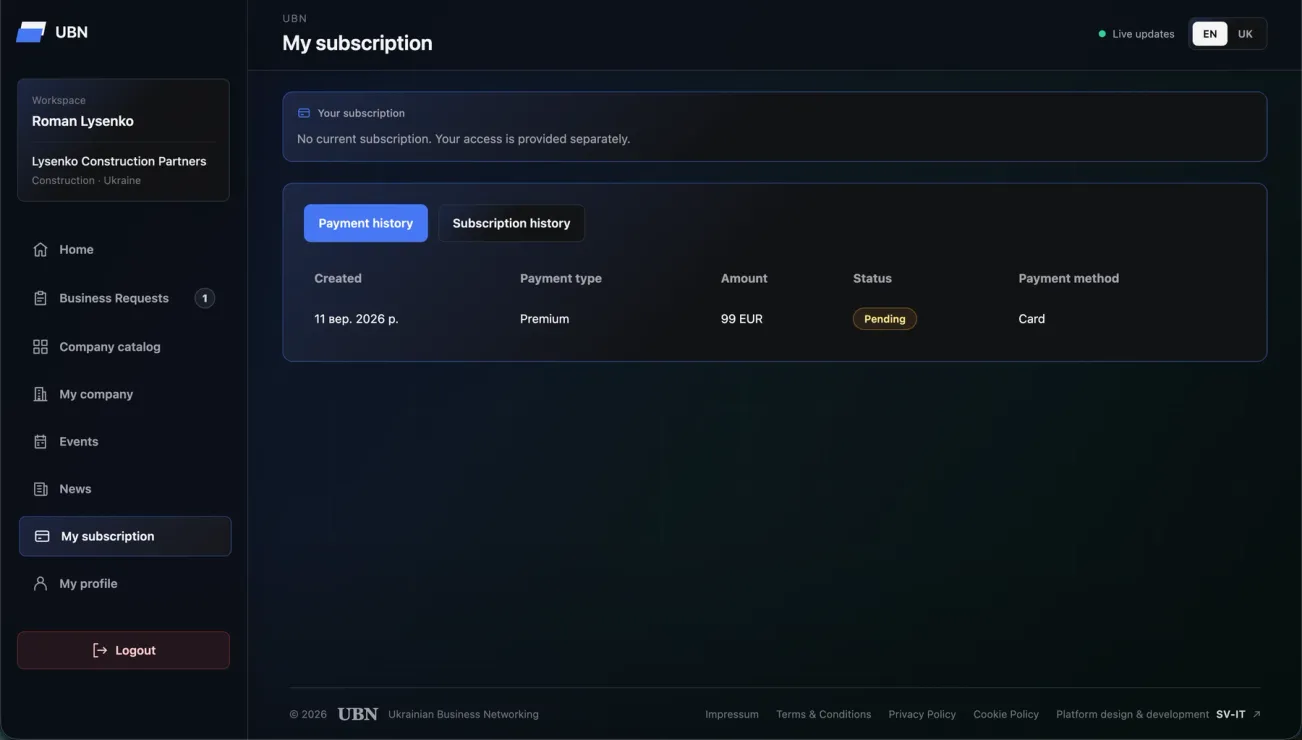The image size is (1302, 740).
Task: Click the Pending status badge
Action: click(885, 319)
